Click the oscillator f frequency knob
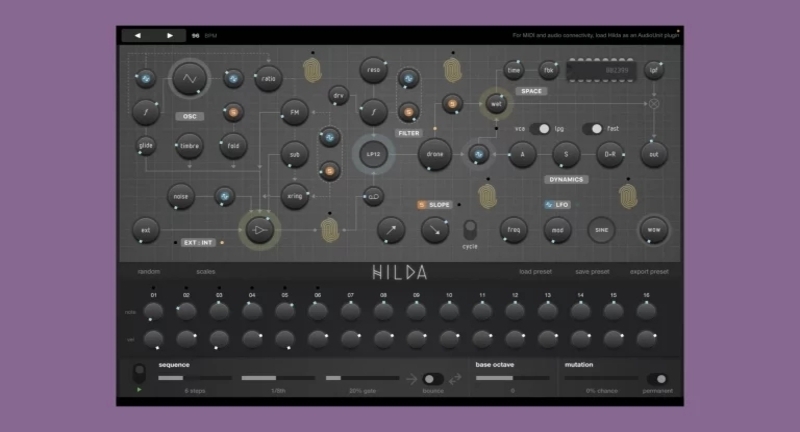 point(145,112)
